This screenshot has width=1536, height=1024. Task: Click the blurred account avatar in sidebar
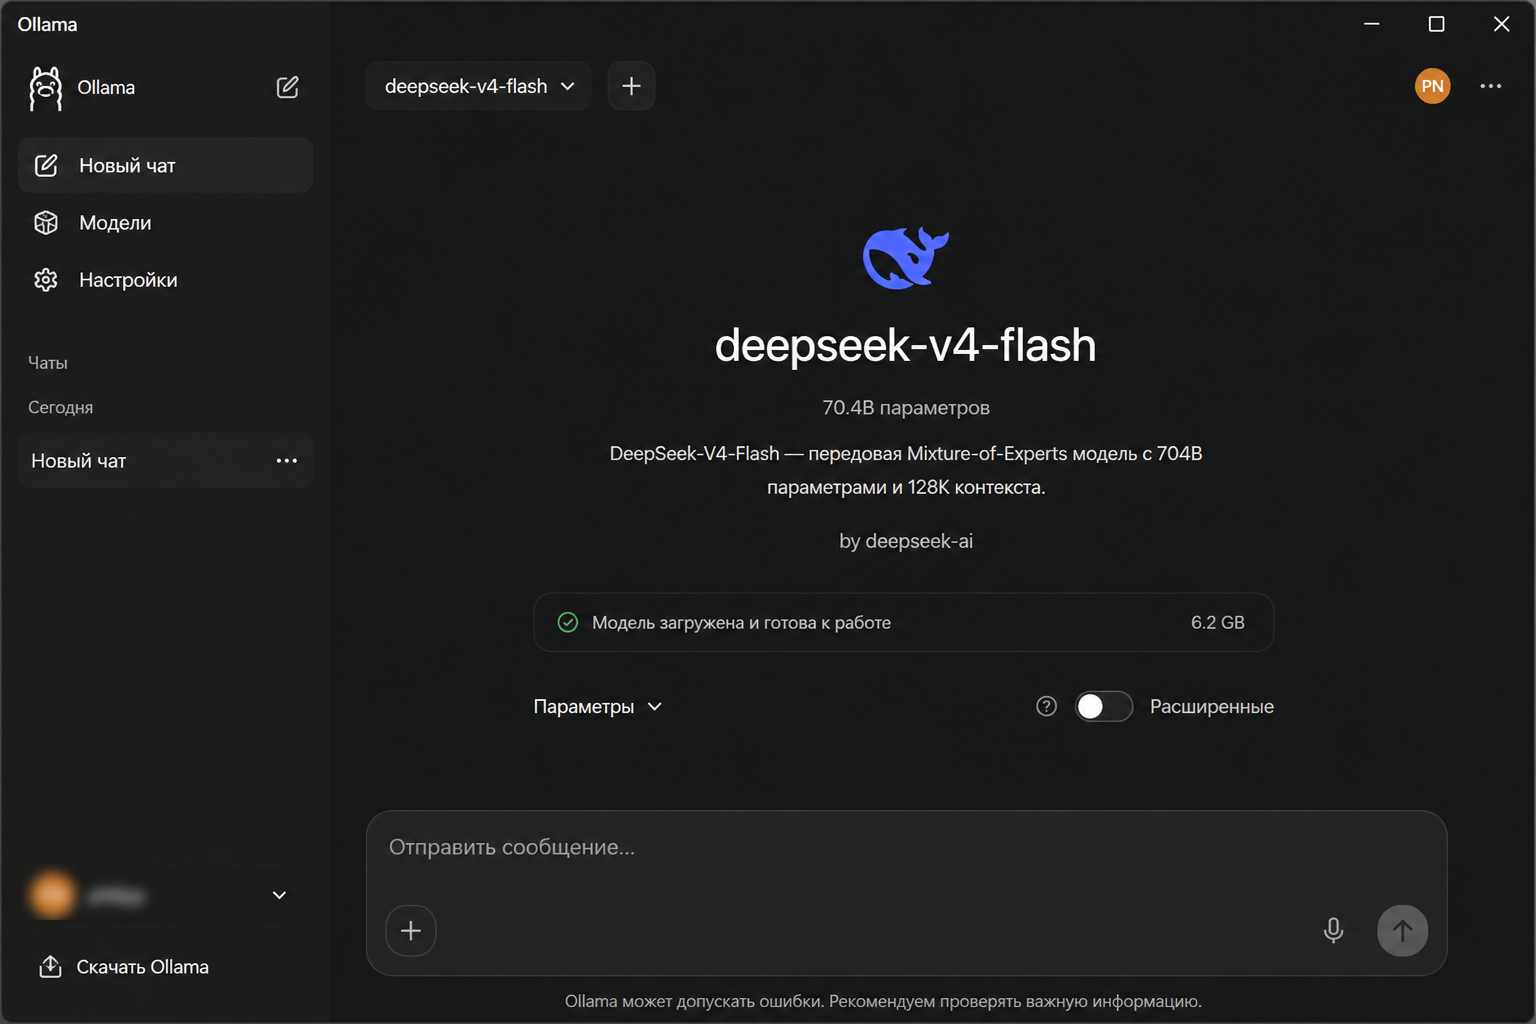click(x=52, y=895)
